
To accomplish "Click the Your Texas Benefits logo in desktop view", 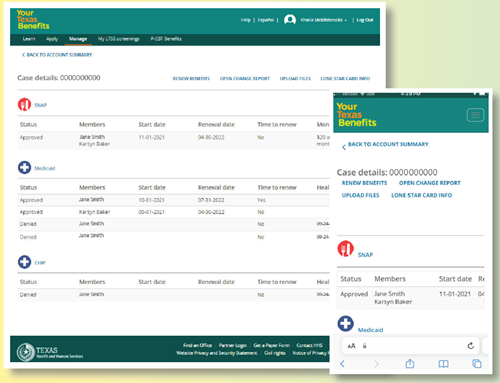I will (x=33, y=19).
